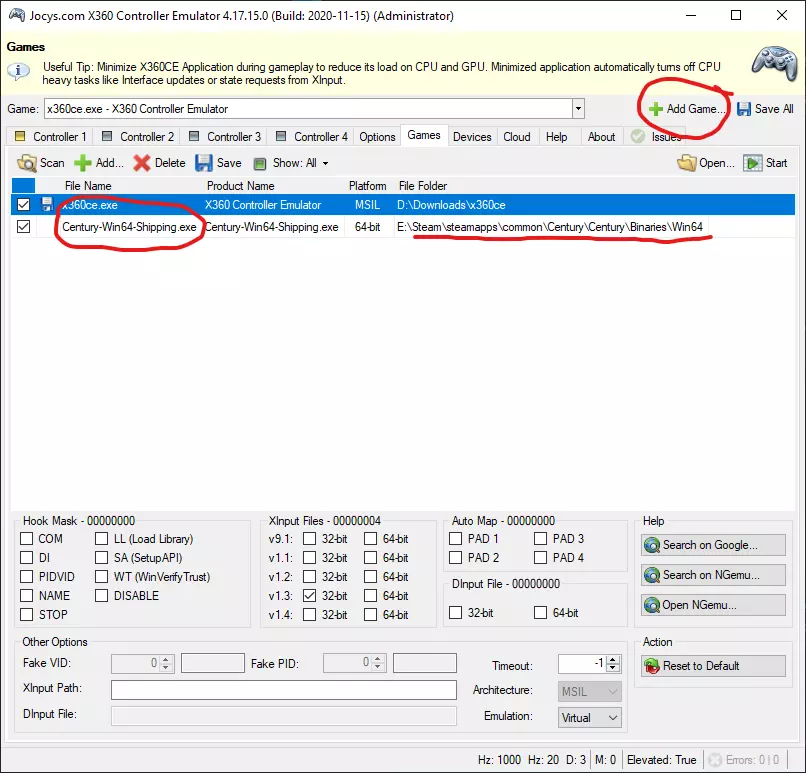Switch to the Controller 3 tab
This screenshot has height=773, width=806.
(225, 137)
